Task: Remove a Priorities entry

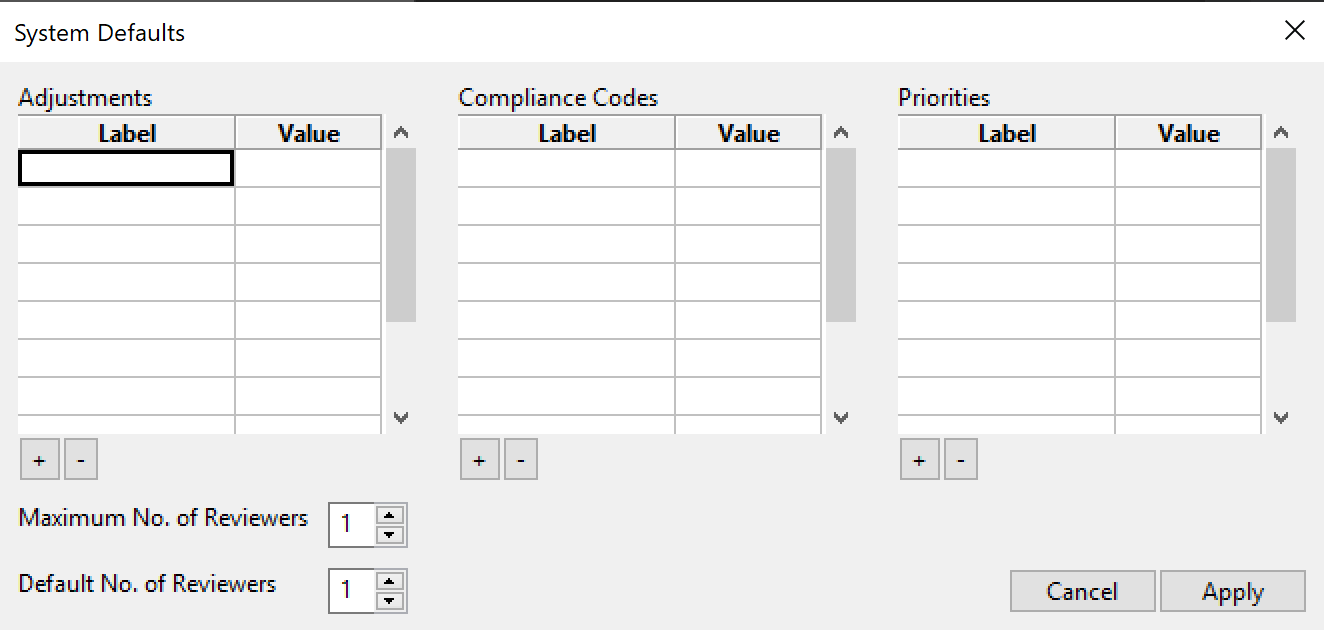Action: 961,460
